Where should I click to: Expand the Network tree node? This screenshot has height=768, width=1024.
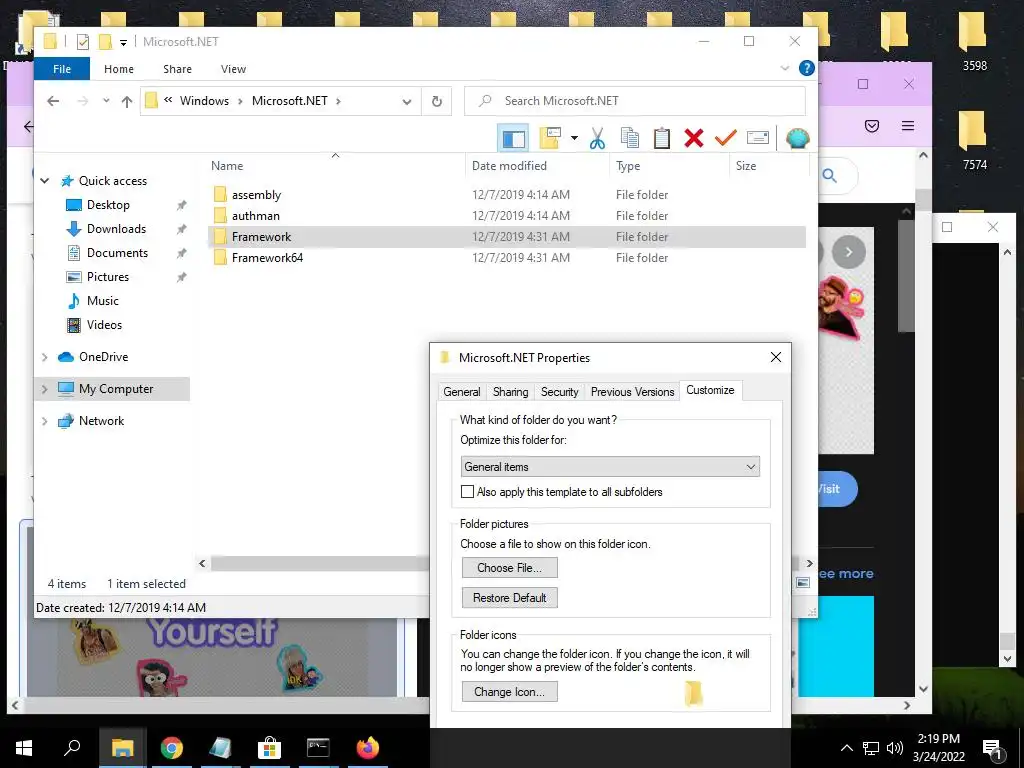coord(44,421)
